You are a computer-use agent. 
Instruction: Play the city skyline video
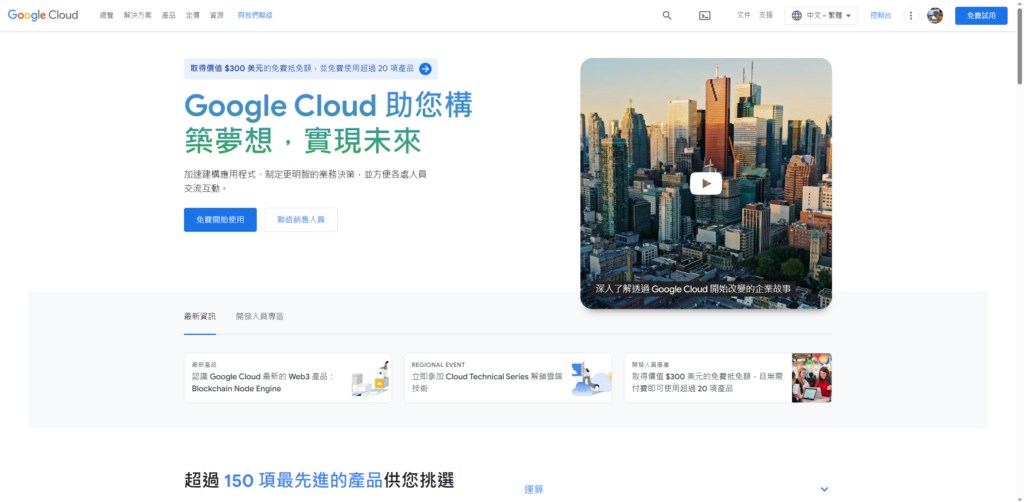(x=706, y=183)
